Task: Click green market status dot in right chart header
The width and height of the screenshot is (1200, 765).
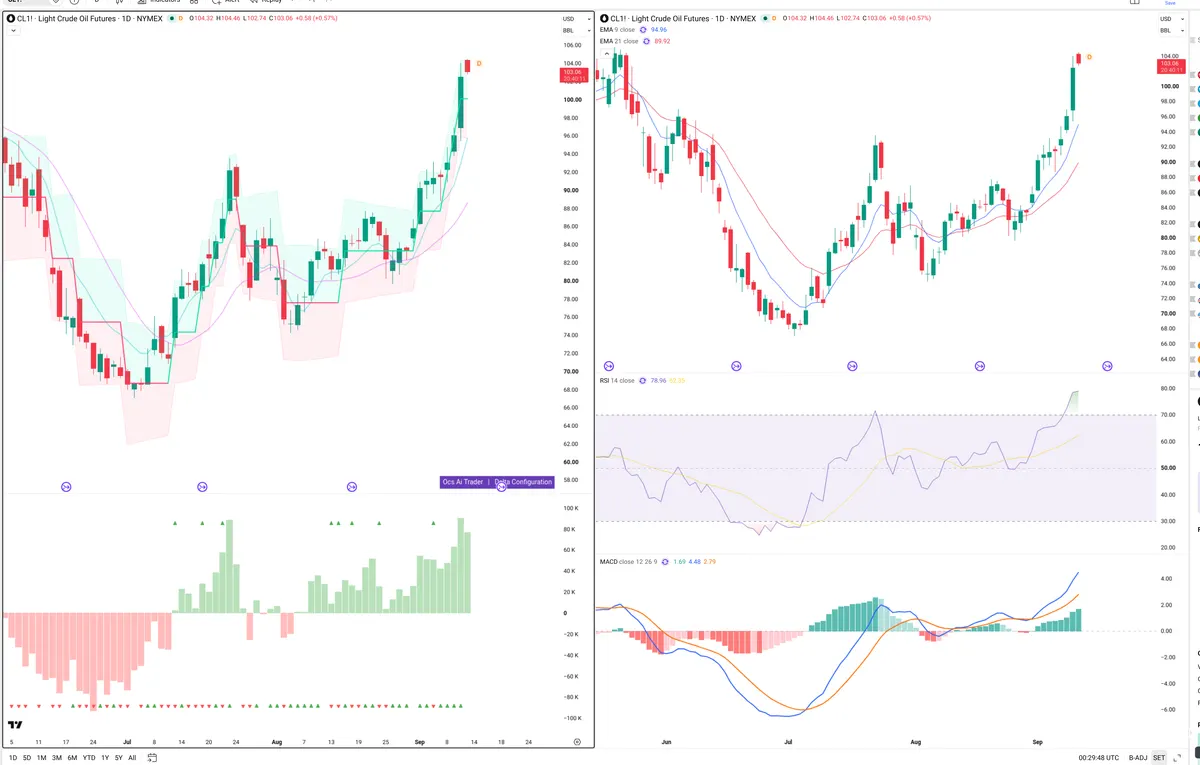Action: 765,18
